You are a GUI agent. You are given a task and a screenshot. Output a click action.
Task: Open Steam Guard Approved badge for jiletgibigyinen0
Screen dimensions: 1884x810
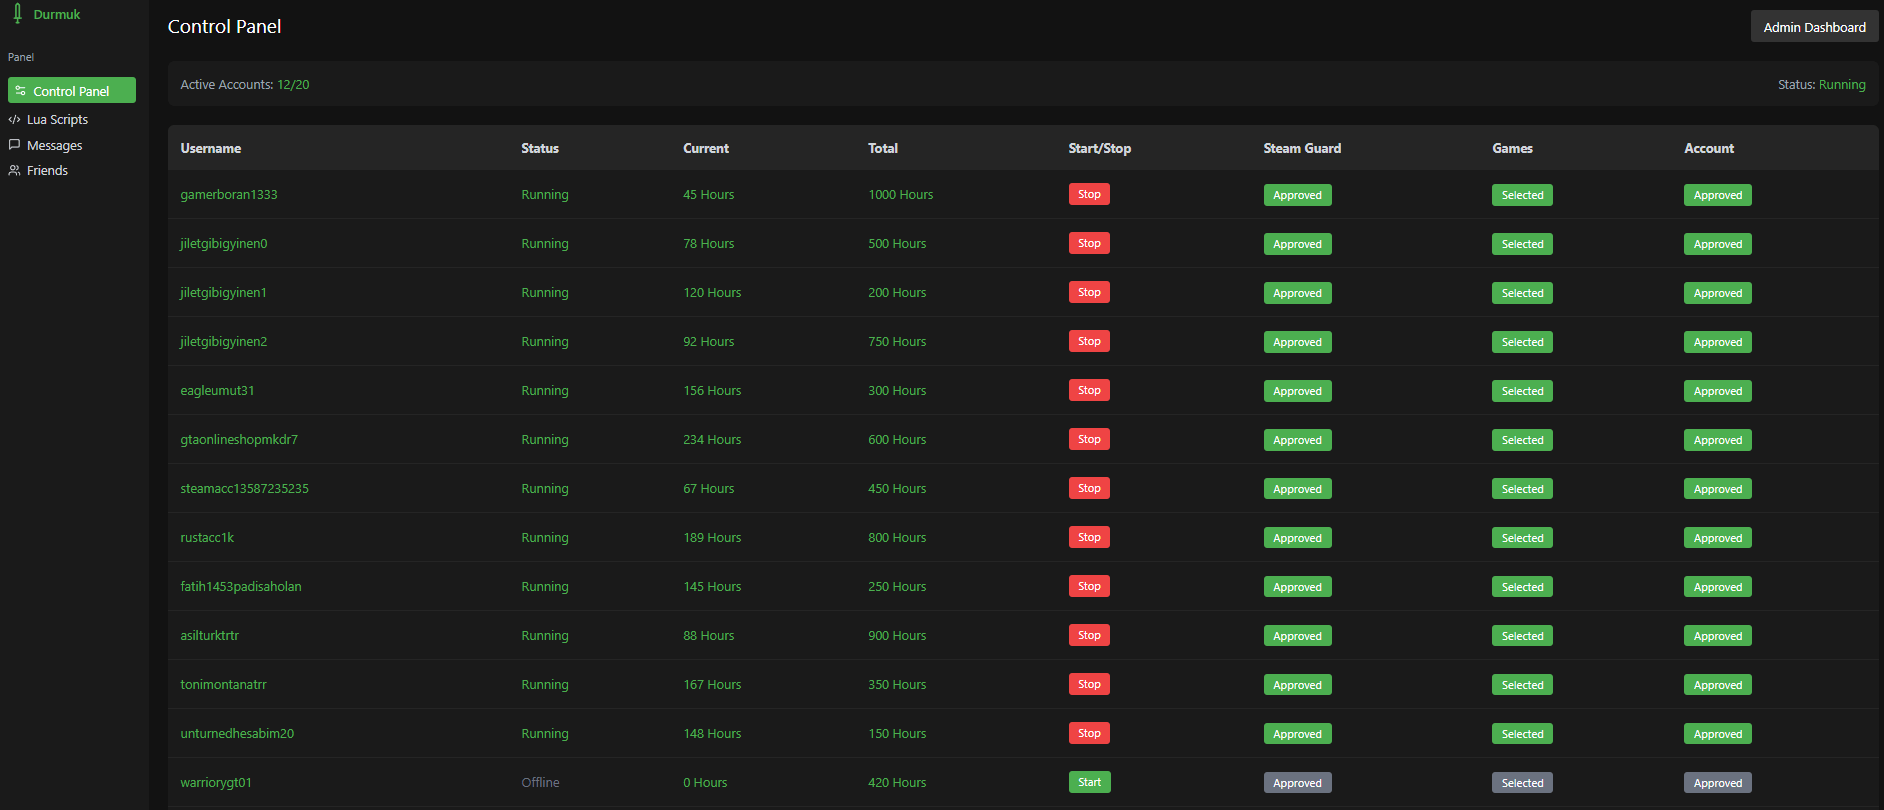pyautogui.click(x=1297, y=244)
